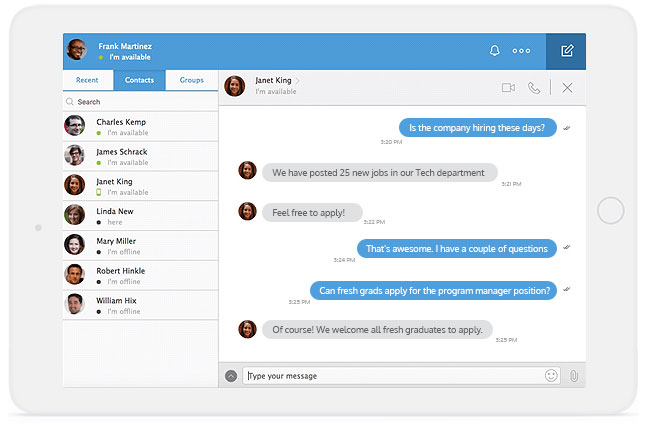
Task: Start a video call with Janet King
Action: click(508, 88)
